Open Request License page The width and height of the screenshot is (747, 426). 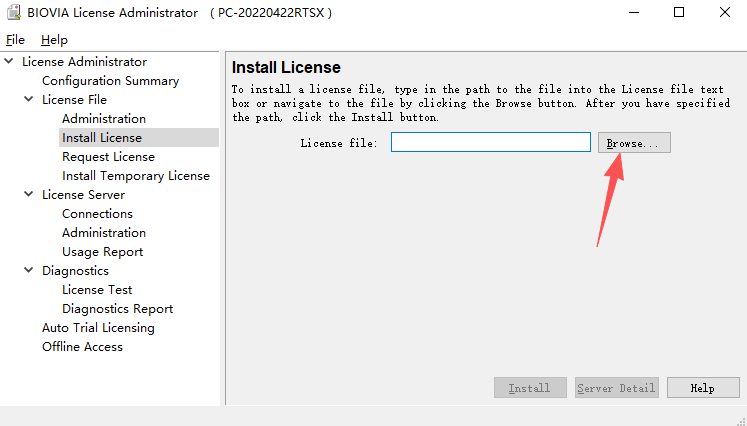108,157
